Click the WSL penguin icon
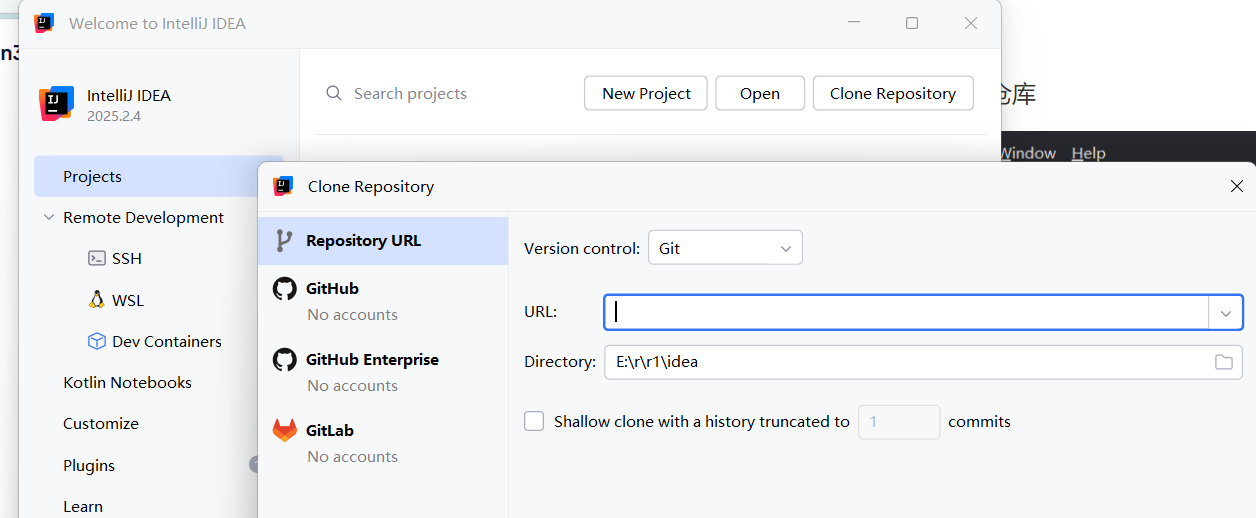 click(x=97, y=299)
